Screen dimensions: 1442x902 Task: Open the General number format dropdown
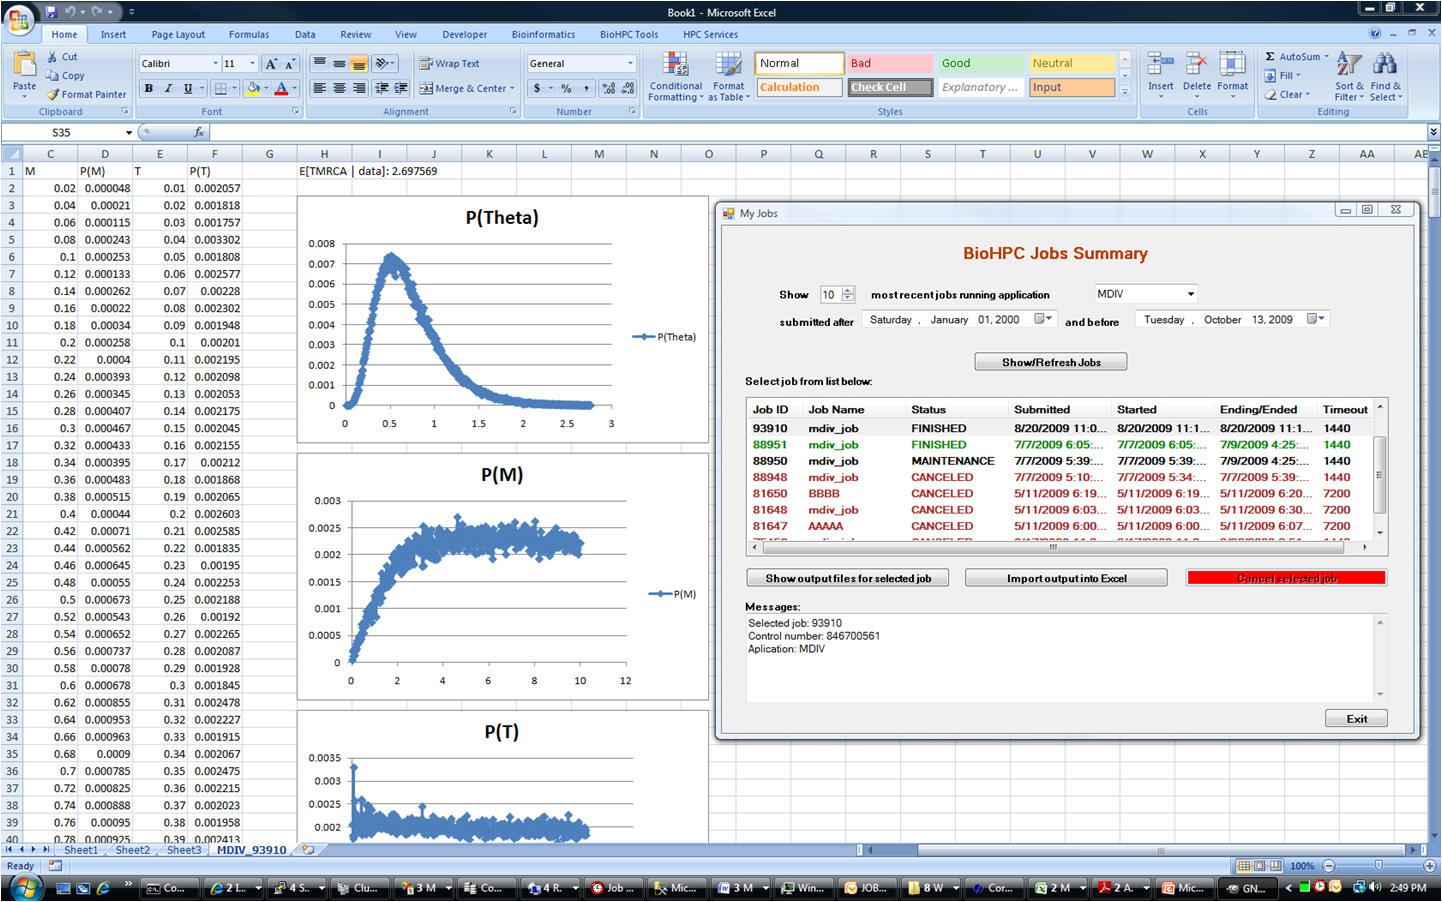pos(630,63)
